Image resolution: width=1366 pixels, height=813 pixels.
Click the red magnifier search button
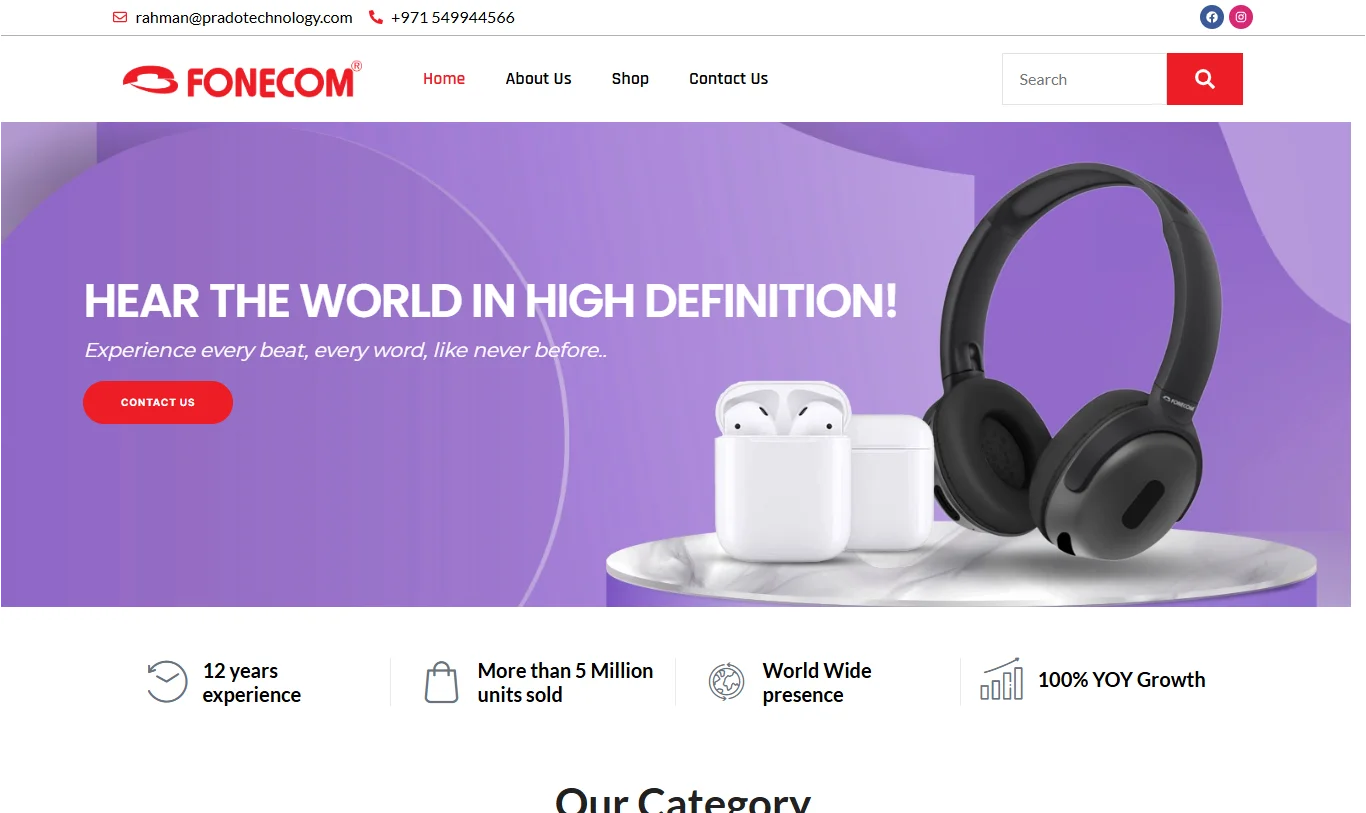tap(1205, 79)
